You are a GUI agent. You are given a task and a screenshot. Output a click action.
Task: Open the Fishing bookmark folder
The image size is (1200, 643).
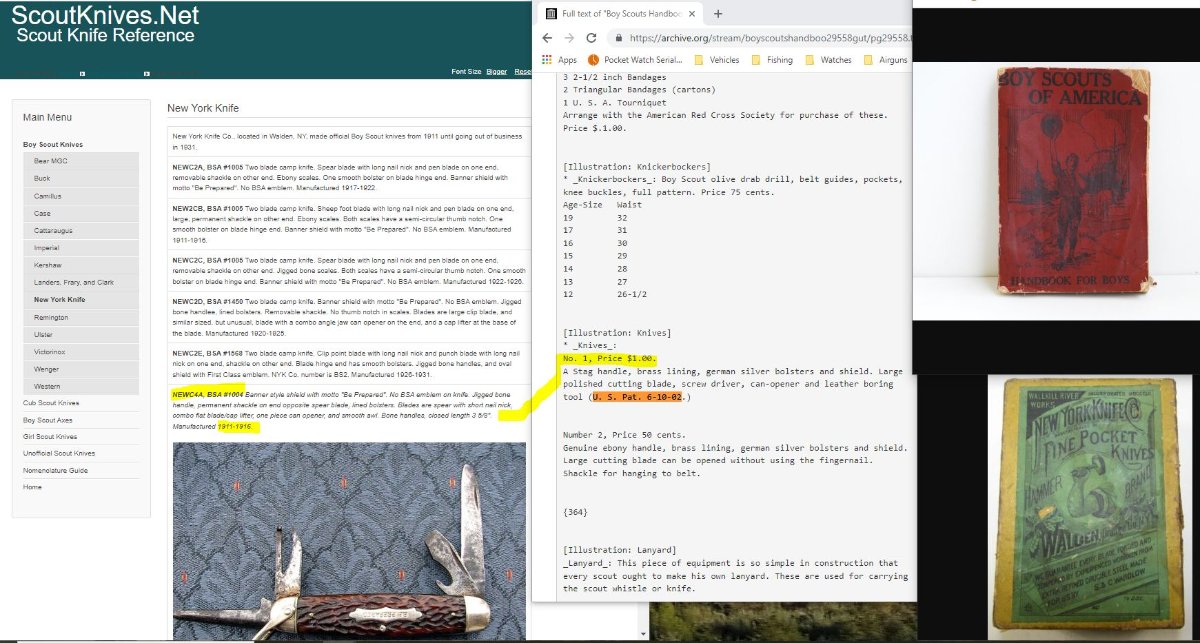[x=771, y=60]
